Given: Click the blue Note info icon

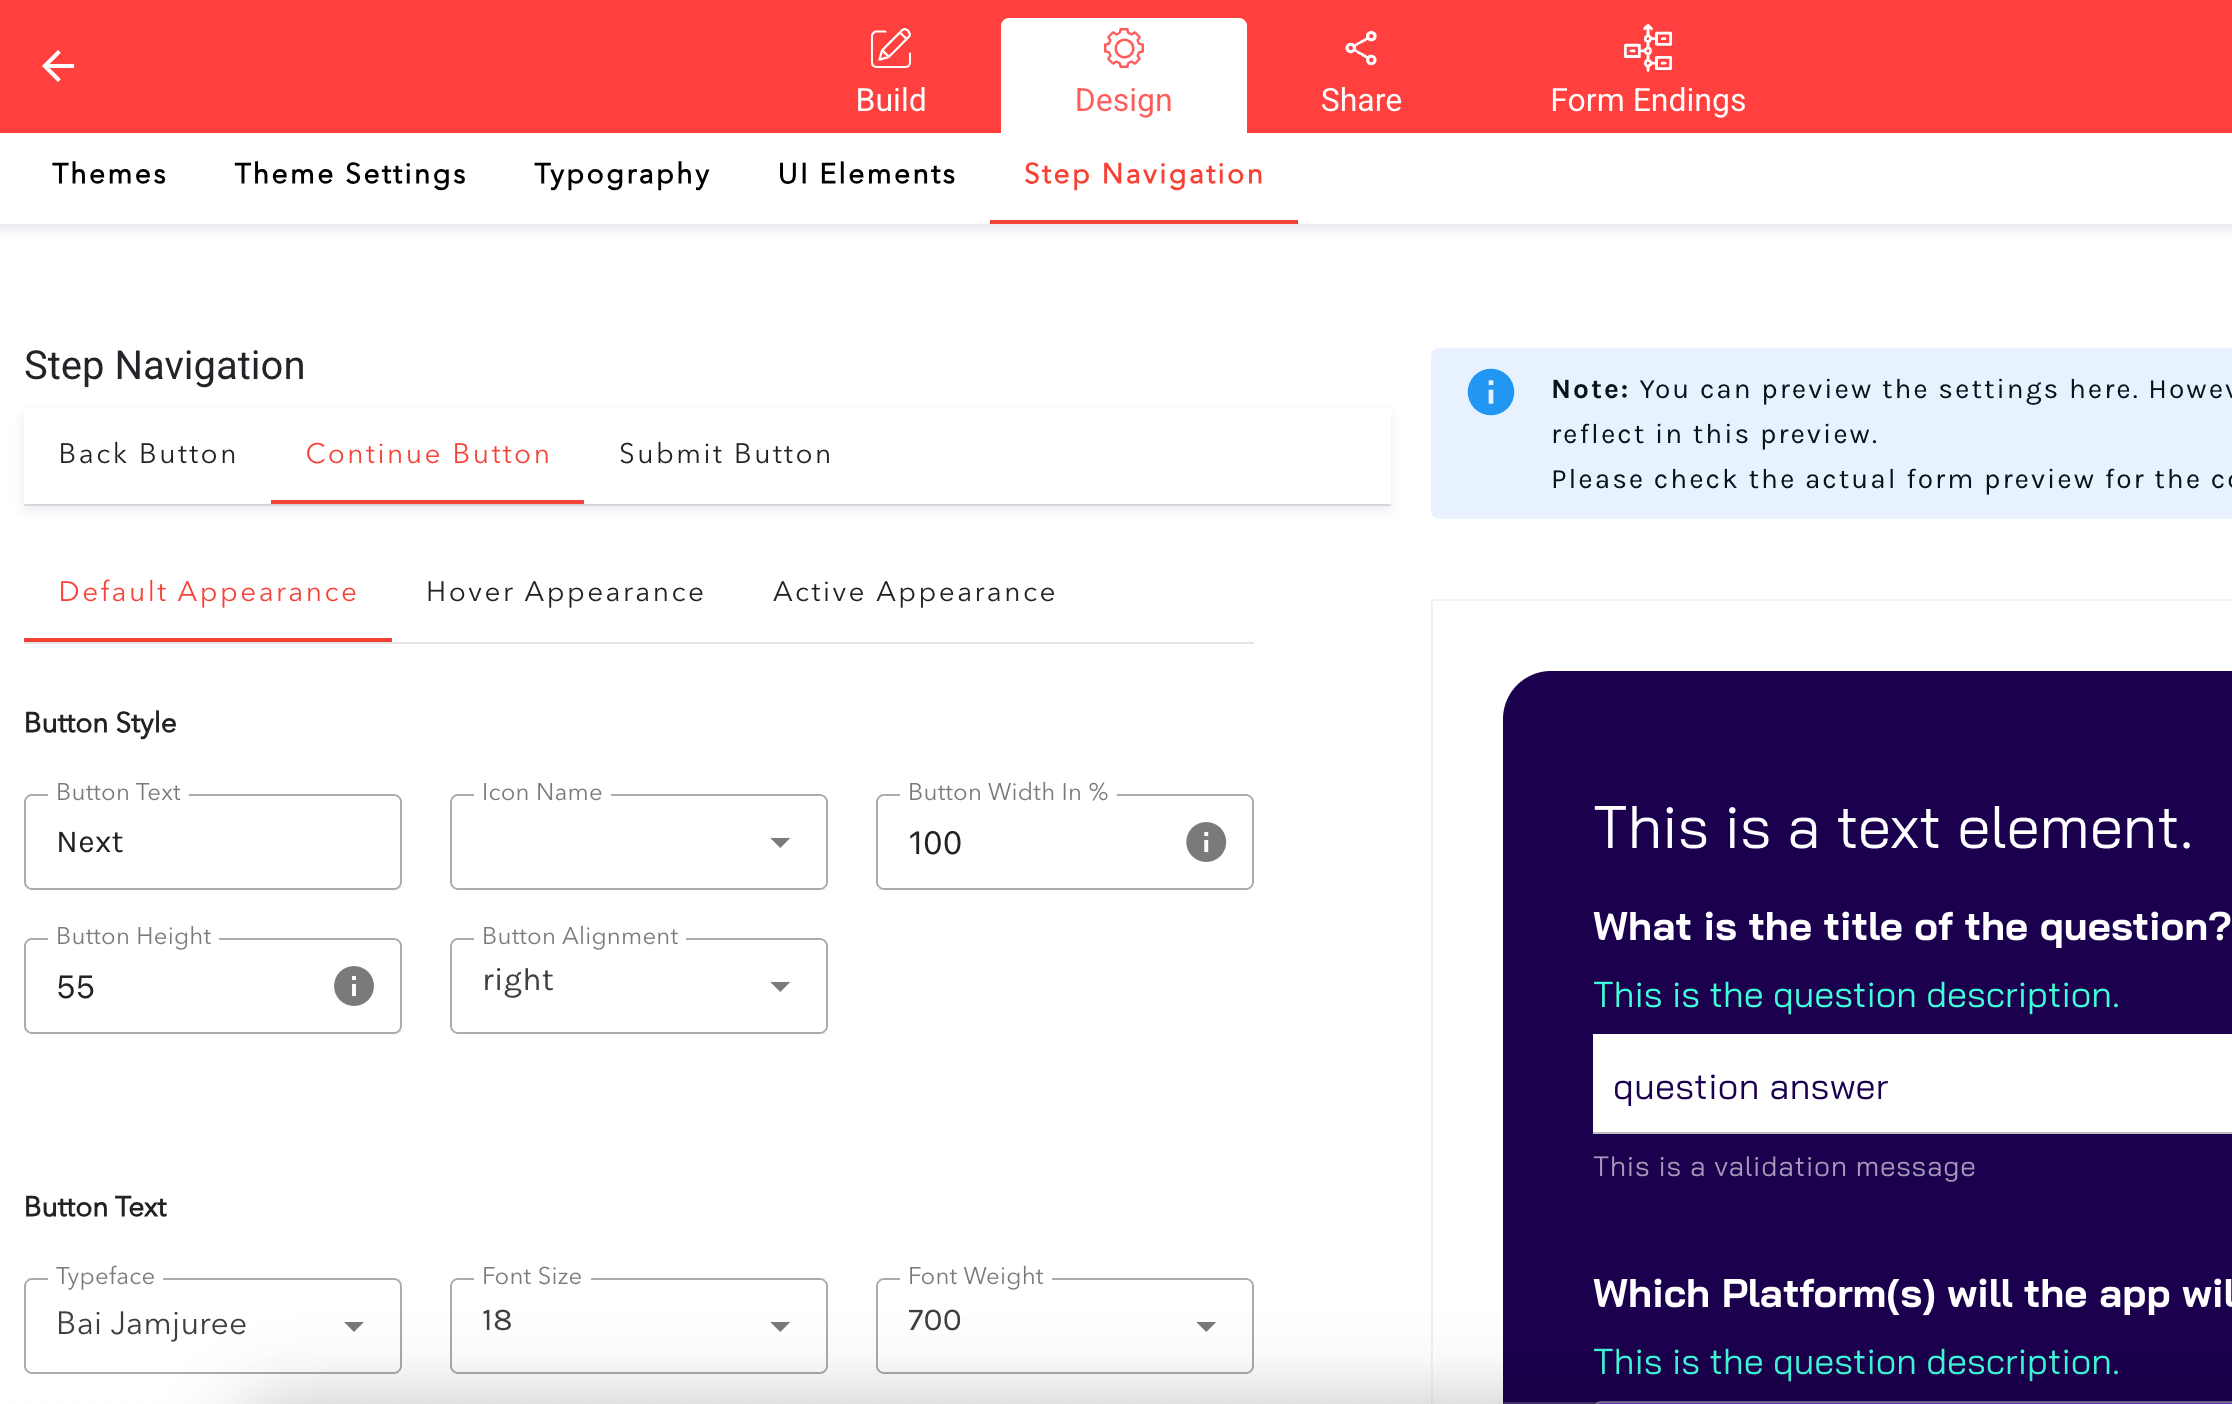Looking at the screenshot, I should pyautogui.click(x=1490, y=392).
